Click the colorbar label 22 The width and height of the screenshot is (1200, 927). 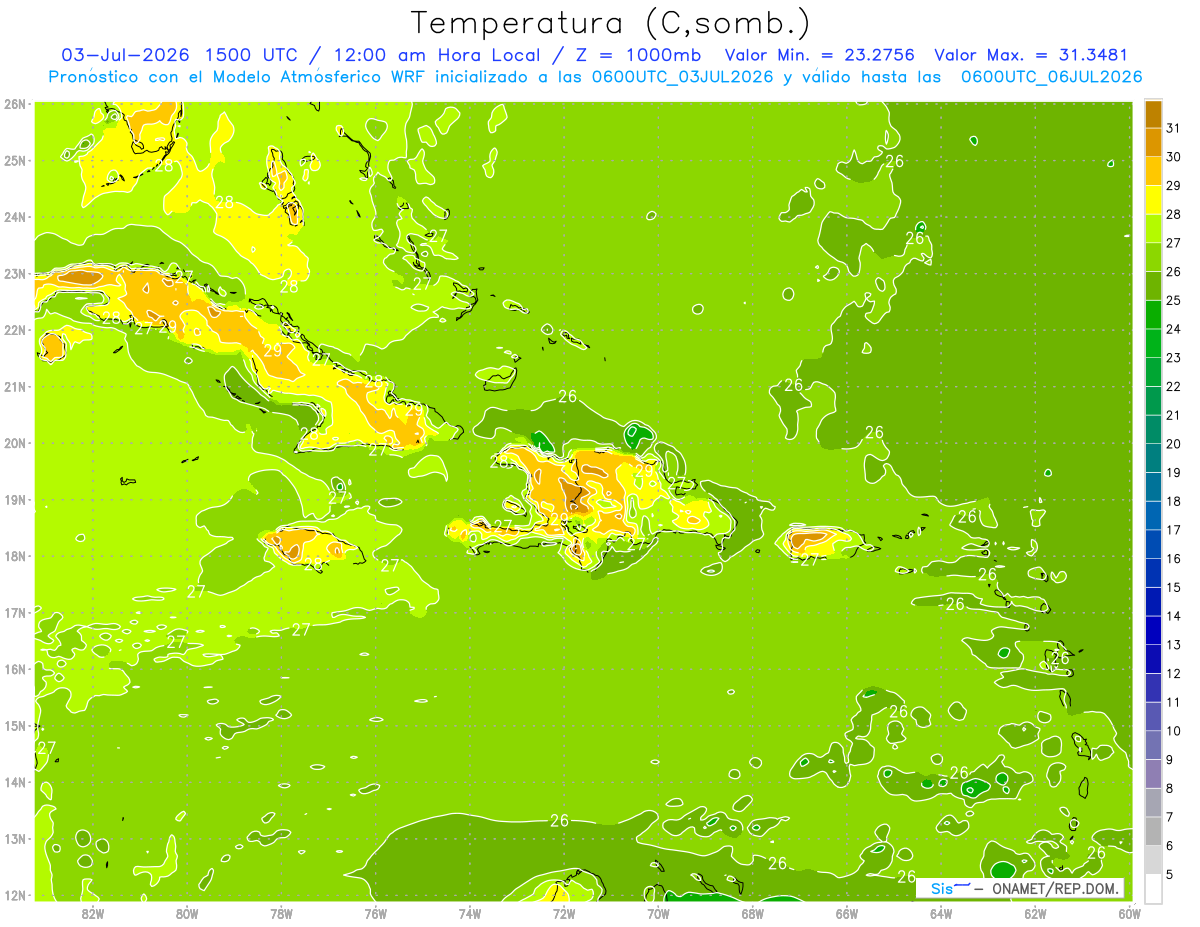1173,387
